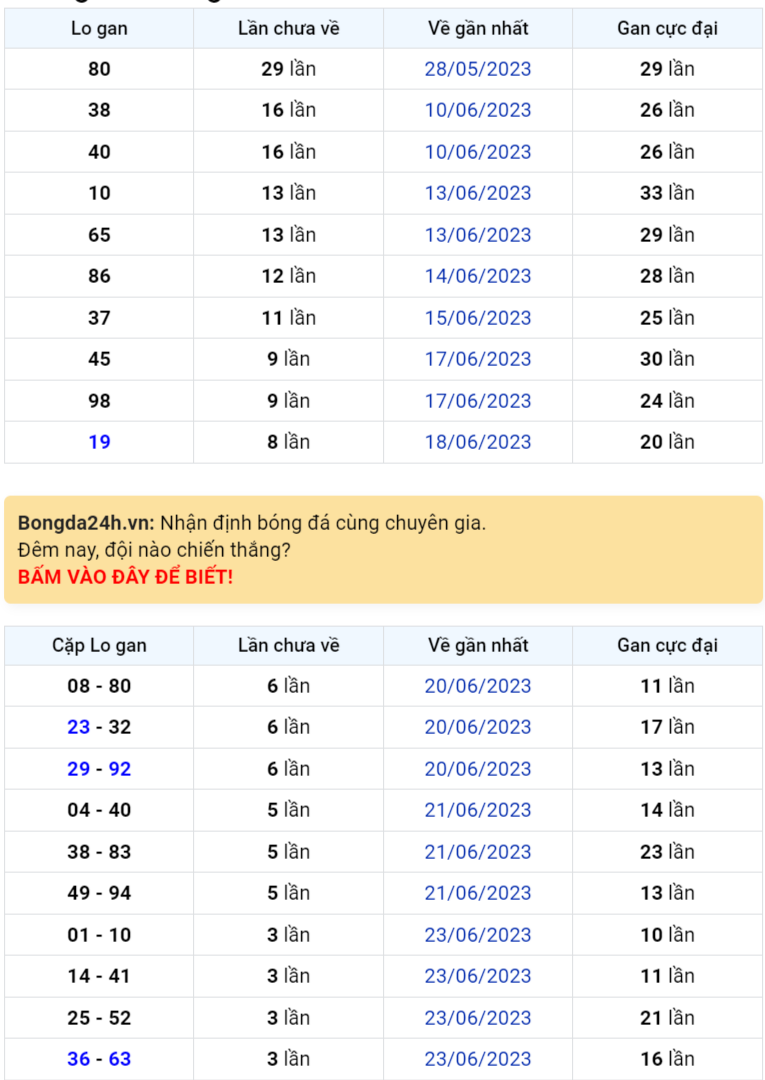Click the 15/06/2023 date link

coord(478,318)
